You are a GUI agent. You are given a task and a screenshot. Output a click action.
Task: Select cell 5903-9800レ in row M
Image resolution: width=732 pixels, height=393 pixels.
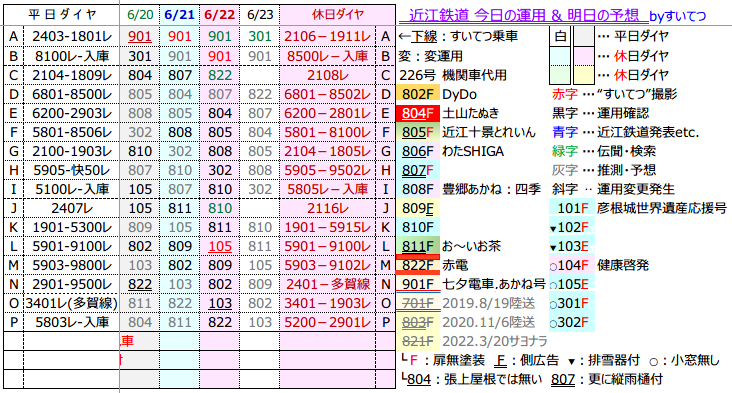72,266
